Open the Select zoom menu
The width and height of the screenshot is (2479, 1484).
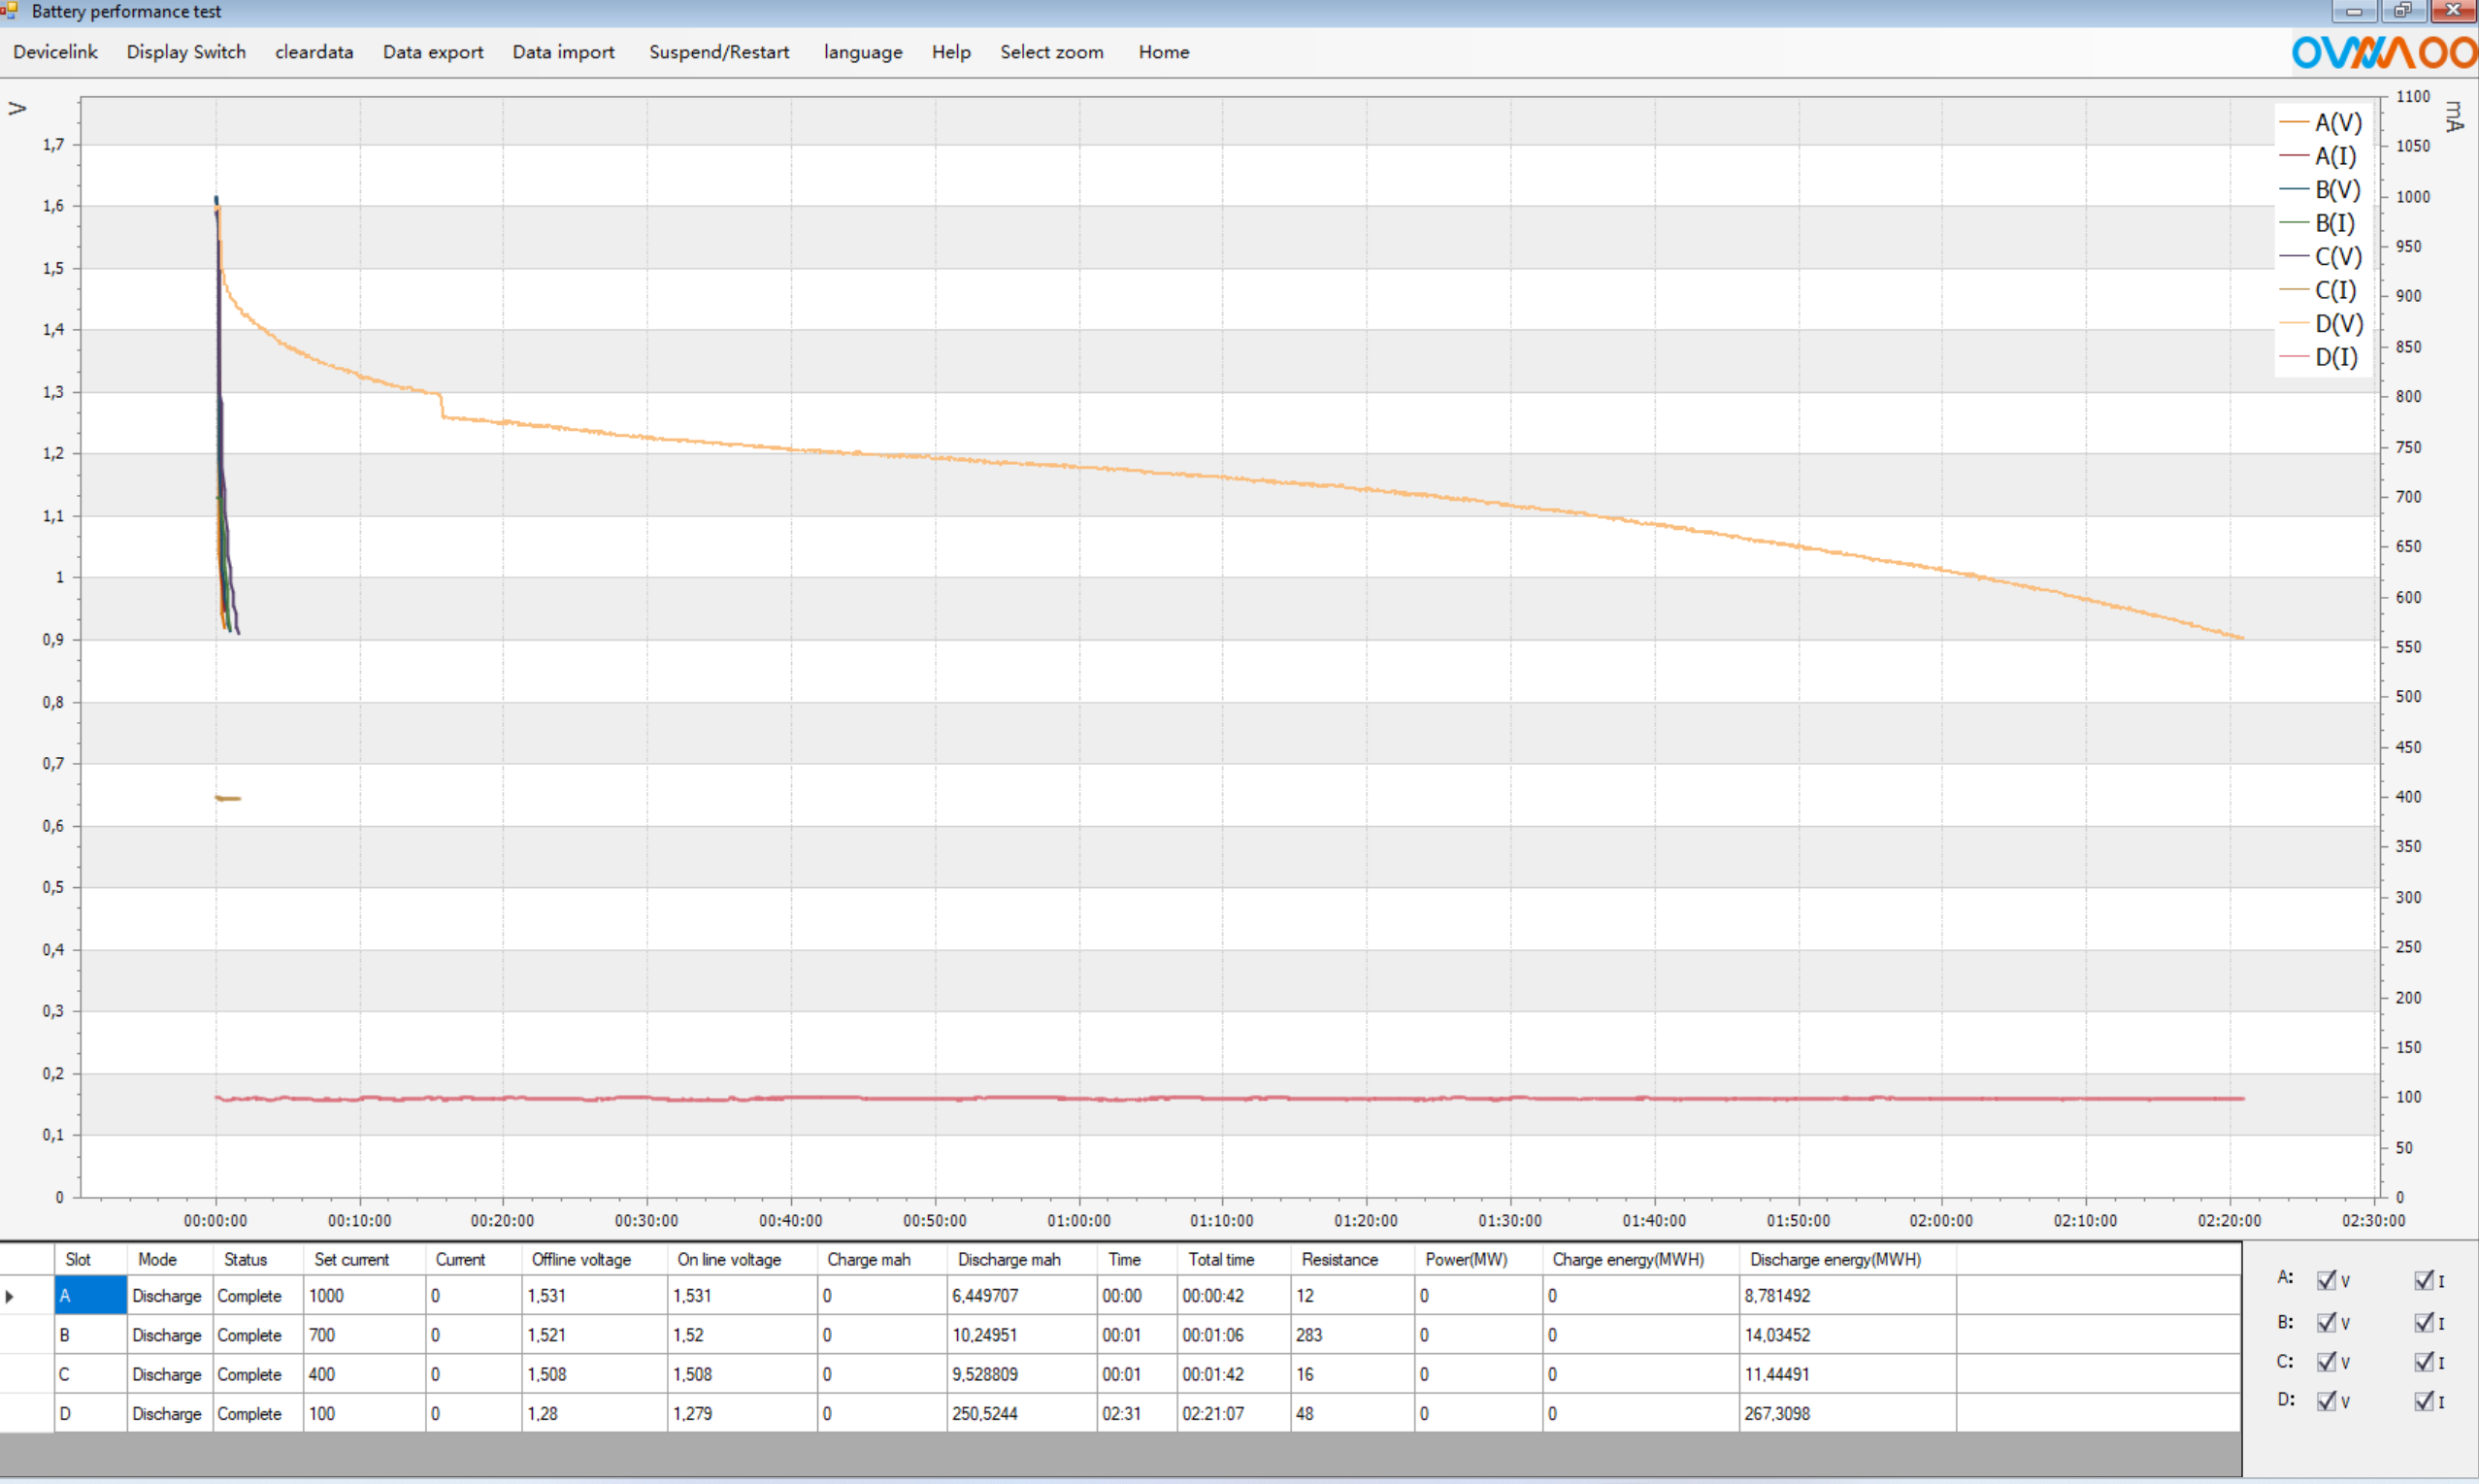(1051, 52)
